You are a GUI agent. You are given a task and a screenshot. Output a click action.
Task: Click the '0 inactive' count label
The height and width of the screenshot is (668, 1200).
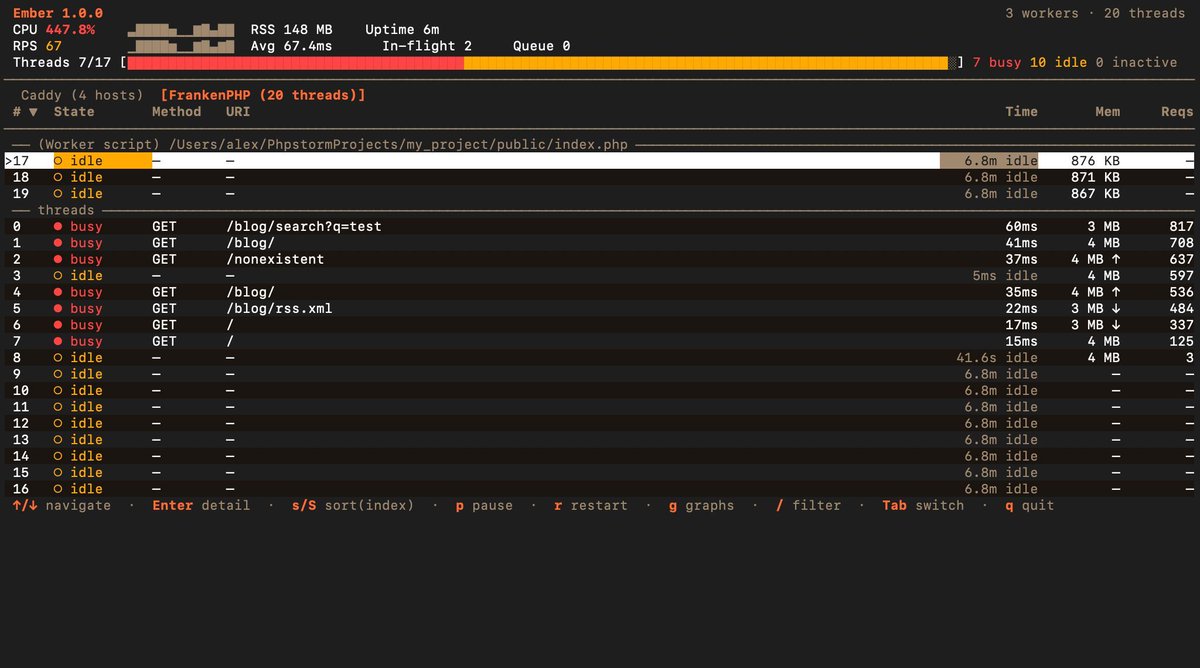(x=1136, y=62)
